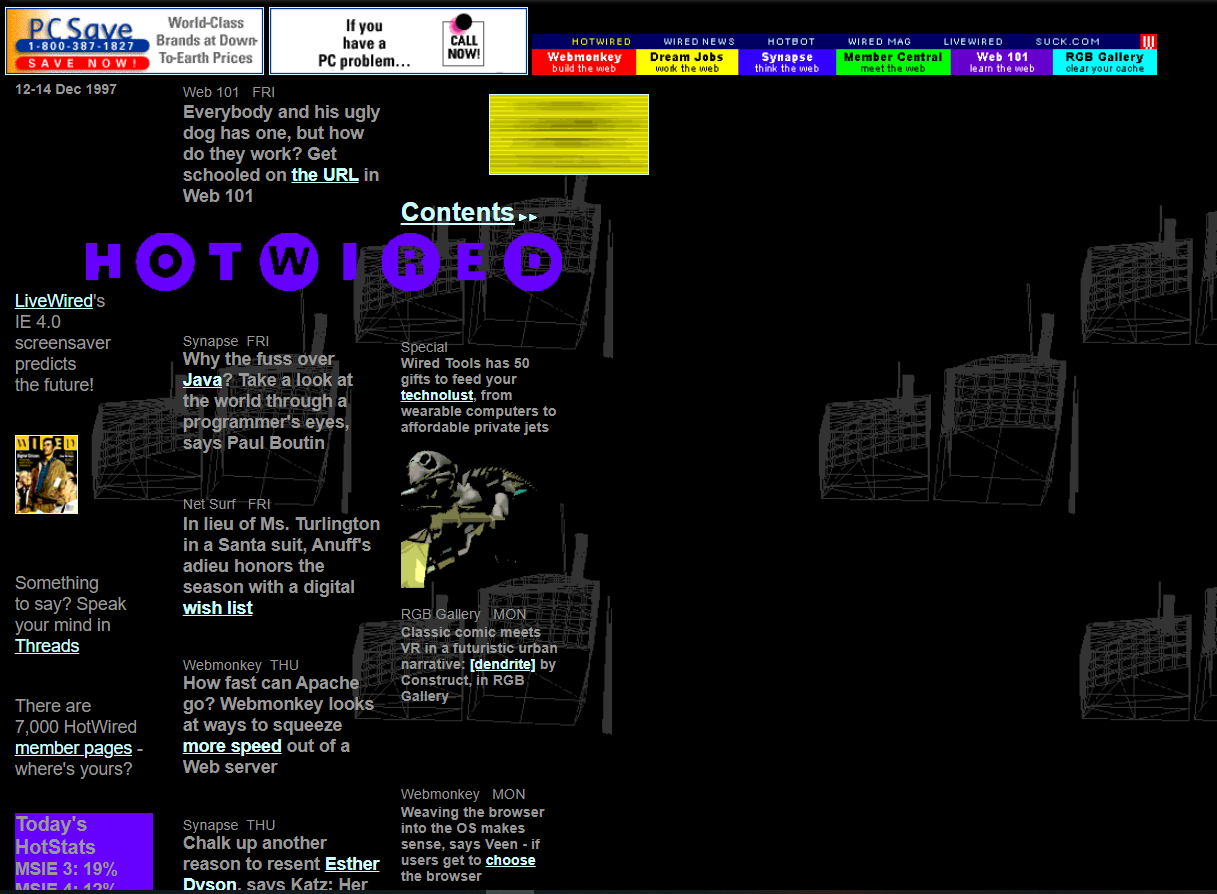Open HotBot in the network bar
1217x894 pixels.
coord(792,42)
